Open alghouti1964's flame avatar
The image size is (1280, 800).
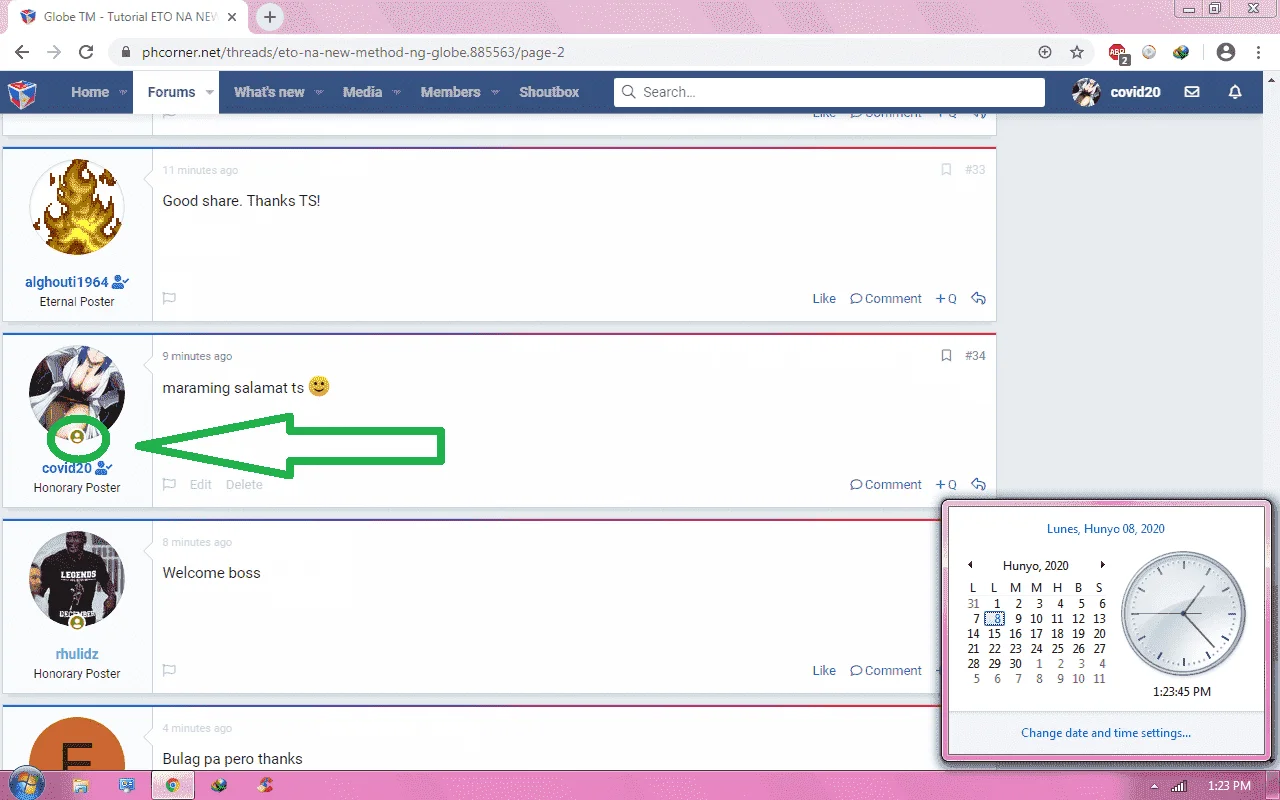(x=77, y=207)
